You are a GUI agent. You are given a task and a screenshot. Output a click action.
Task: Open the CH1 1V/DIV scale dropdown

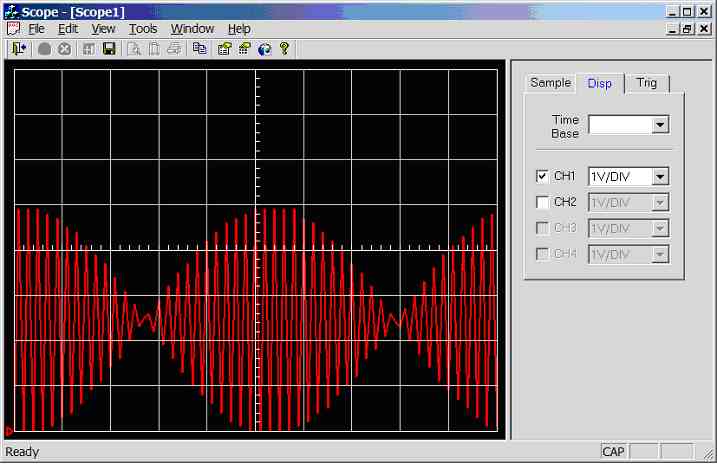click(x=660, y=177)
